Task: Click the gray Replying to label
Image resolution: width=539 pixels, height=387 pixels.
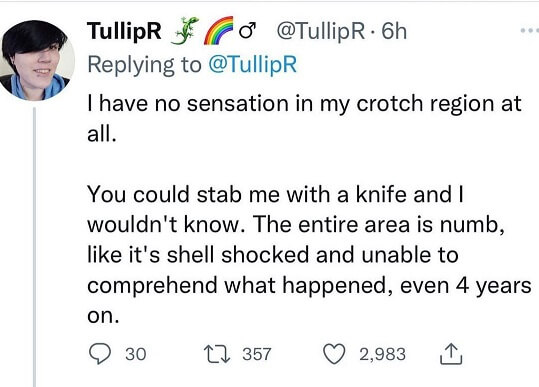Action: click(x=144, y=65)
